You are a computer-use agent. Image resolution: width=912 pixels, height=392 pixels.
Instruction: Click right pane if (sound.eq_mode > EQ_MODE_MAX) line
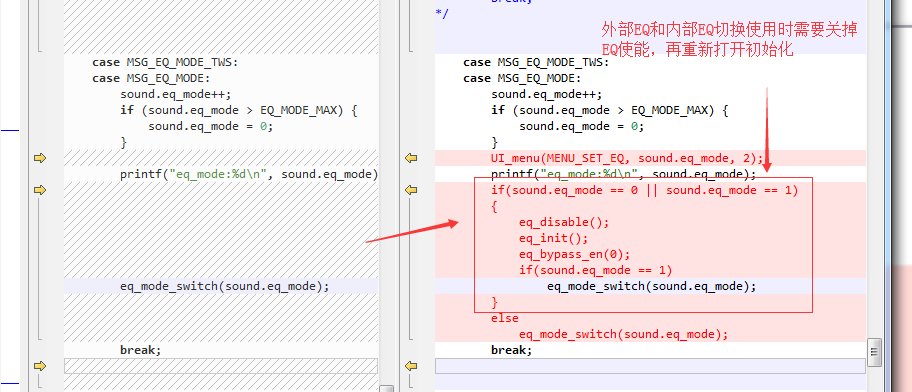(x=610, y=110)
